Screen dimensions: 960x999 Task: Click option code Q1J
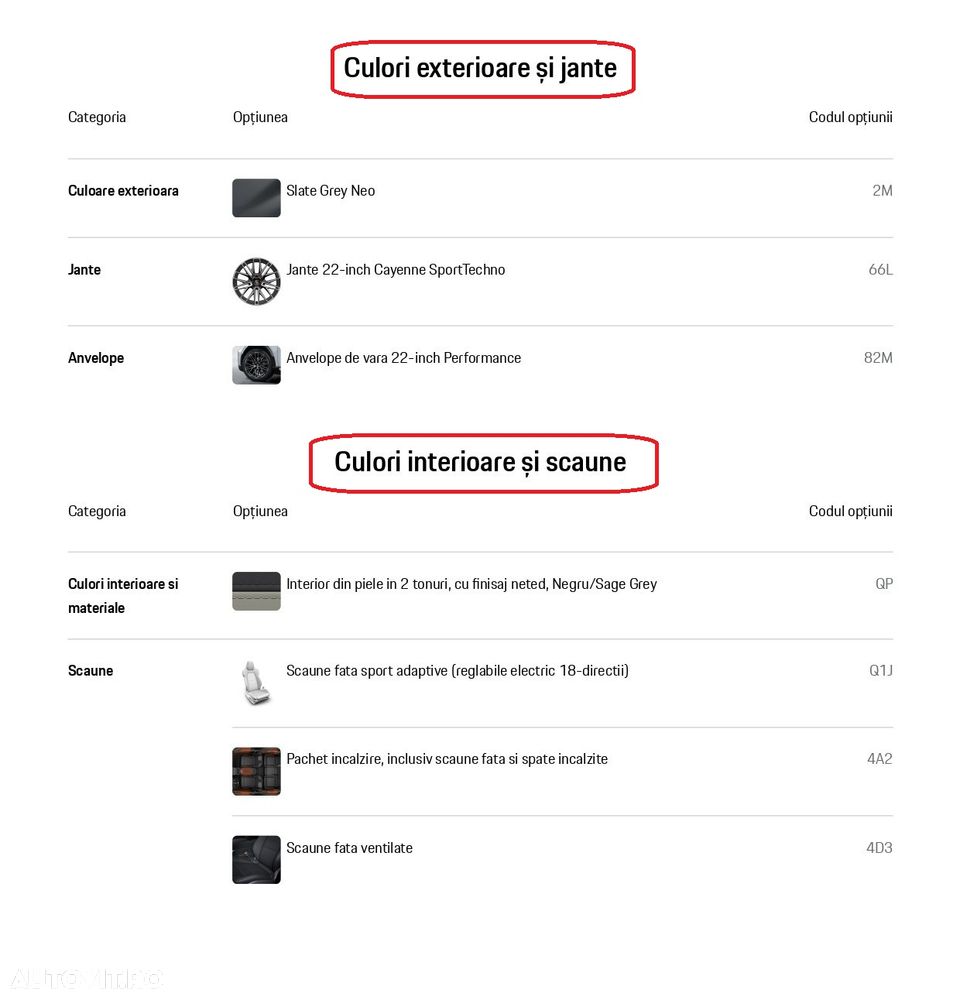point(880,671)
